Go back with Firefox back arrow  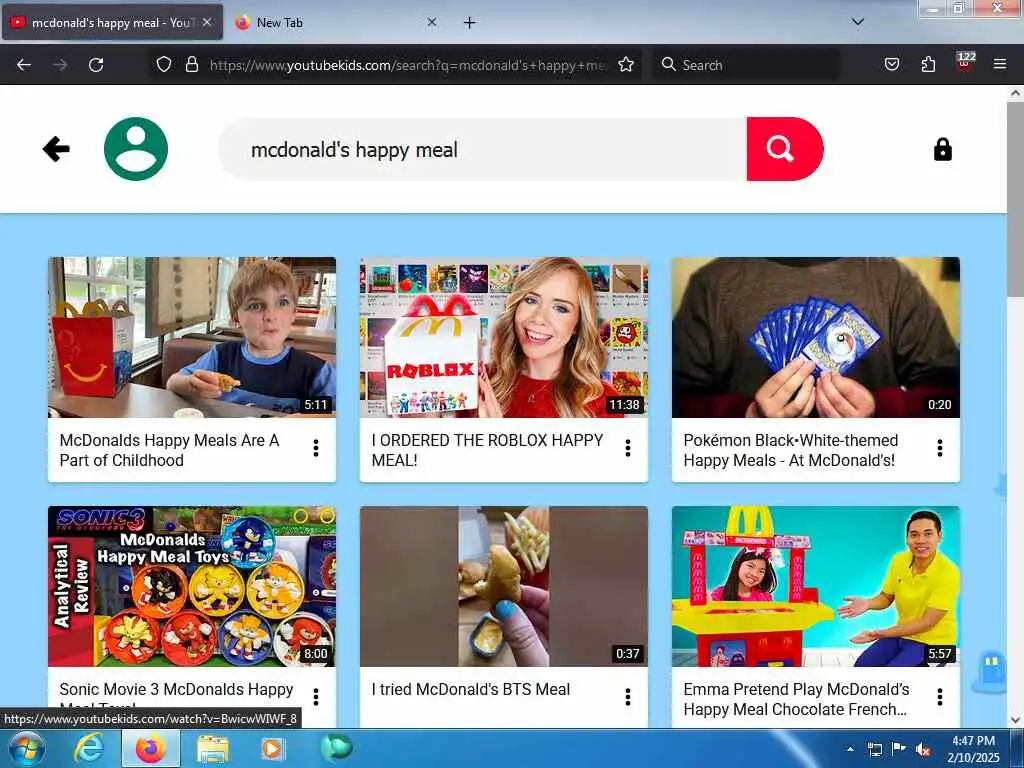[24, 65]
